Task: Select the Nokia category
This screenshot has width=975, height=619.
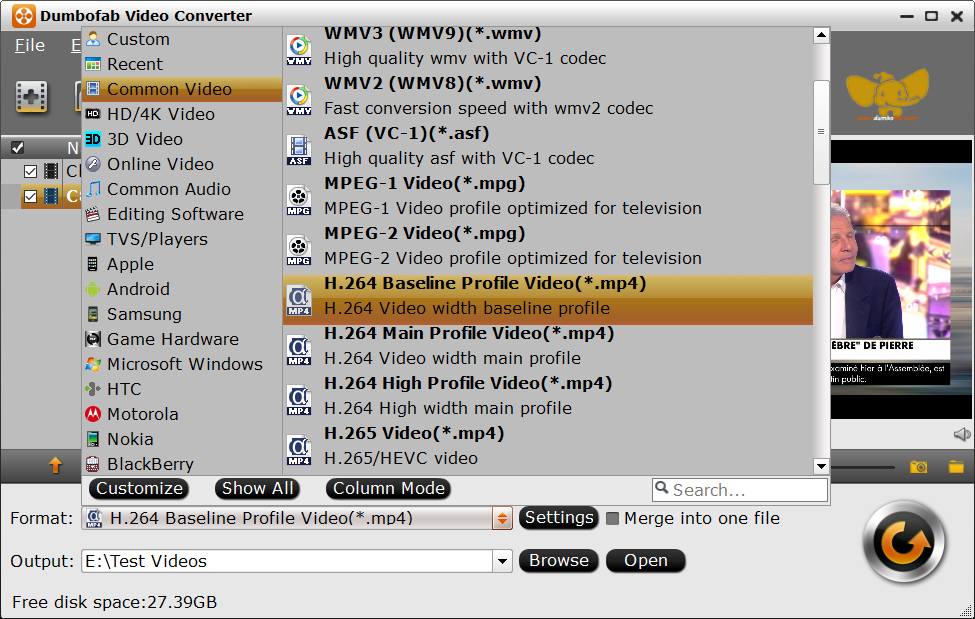Action: (x=182, y=439)
